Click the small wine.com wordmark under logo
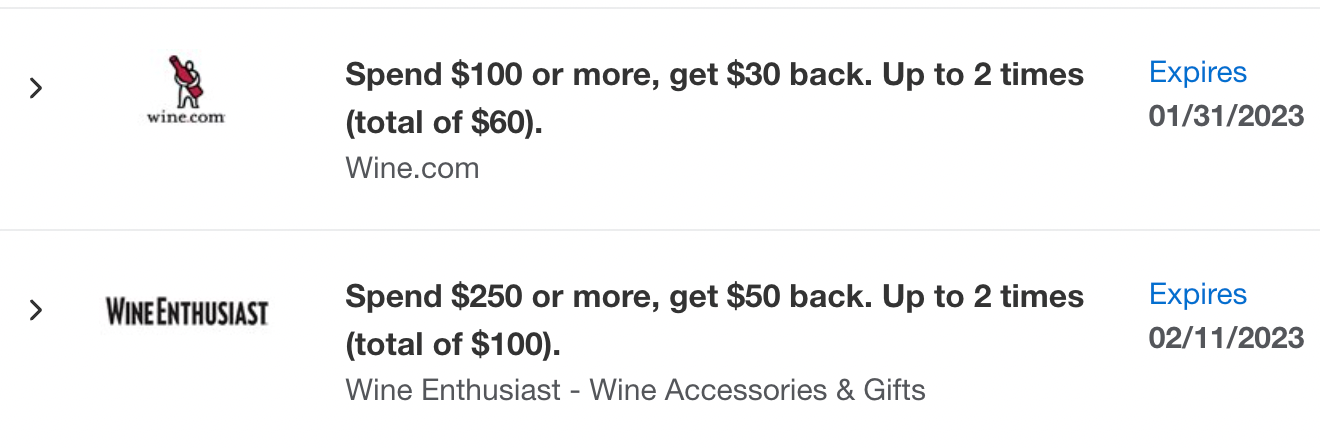 [186, 116]
